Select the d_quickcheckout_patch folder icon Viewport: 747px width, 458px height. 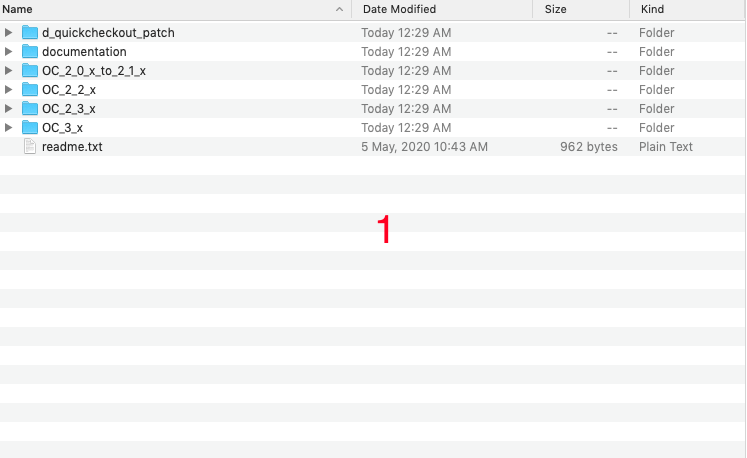30,32
